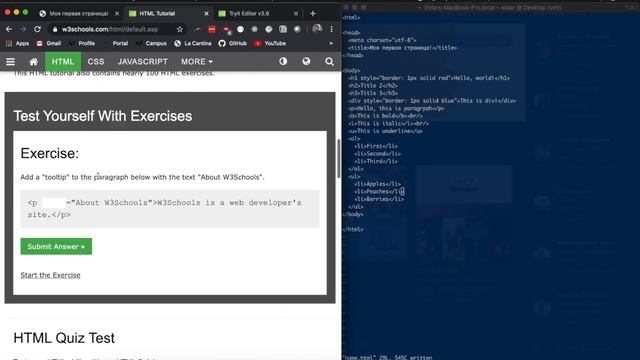Image resolution: width=640 pixels, height=360 pixels.
Task: Reload the page in Chrome
Action: tap(37, 29)
